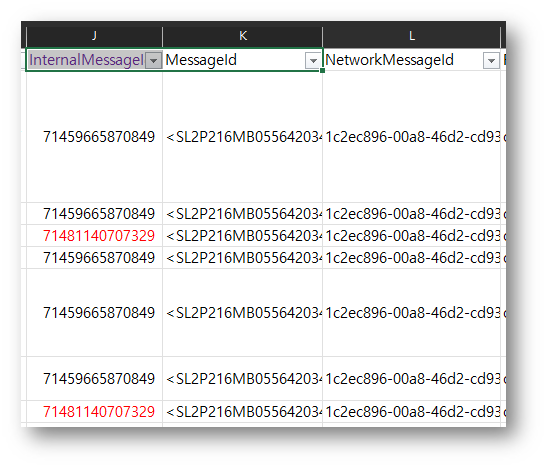Viewport: 548px width, 469px height.
Task: Open the MessageId column filter dropdown
Action: tap(313, 61)
